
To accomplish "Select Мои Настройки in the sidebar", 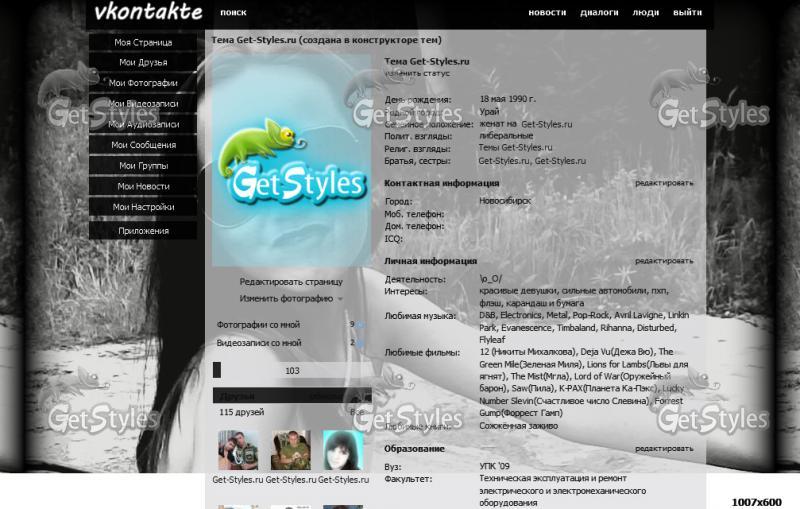I will point(143,207).
